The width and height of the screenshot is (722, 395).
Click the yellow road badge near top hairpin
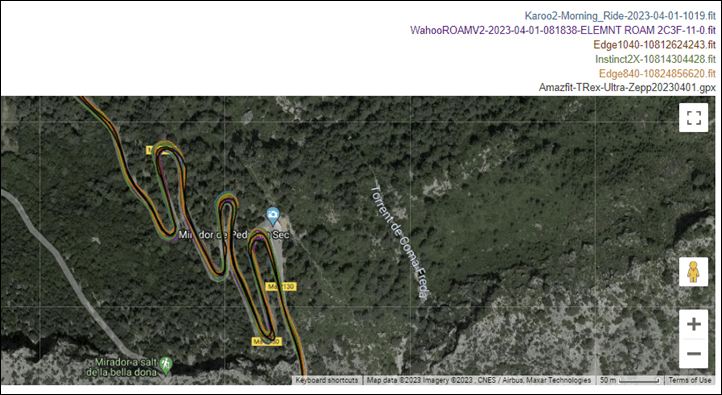coord(152,150)
